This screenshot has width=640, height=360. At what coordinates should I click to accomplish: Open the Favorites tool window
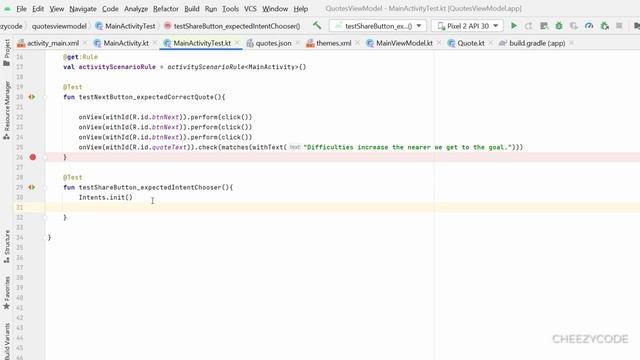click(7, 293)
